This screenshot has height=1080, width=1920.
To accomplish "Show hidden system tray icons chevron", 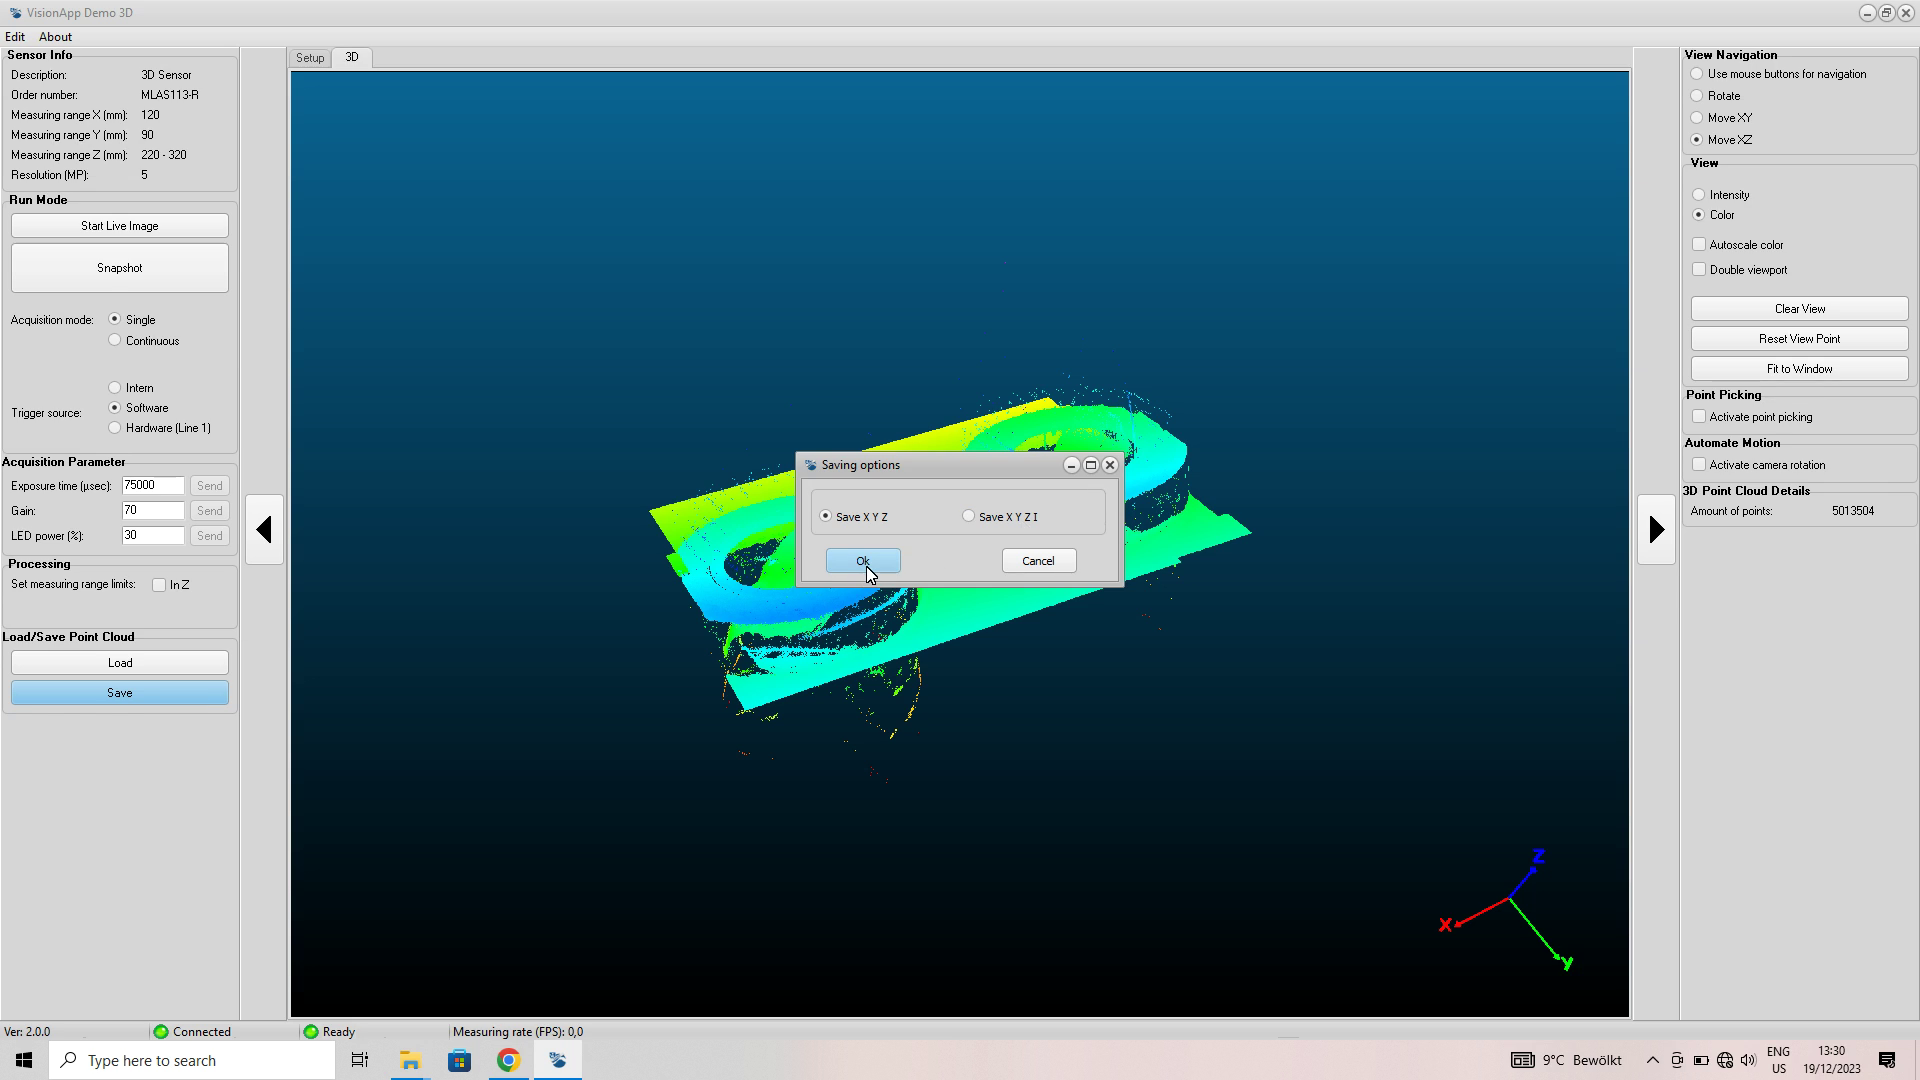I will pyautogui.click(x=1652, y=1060).
